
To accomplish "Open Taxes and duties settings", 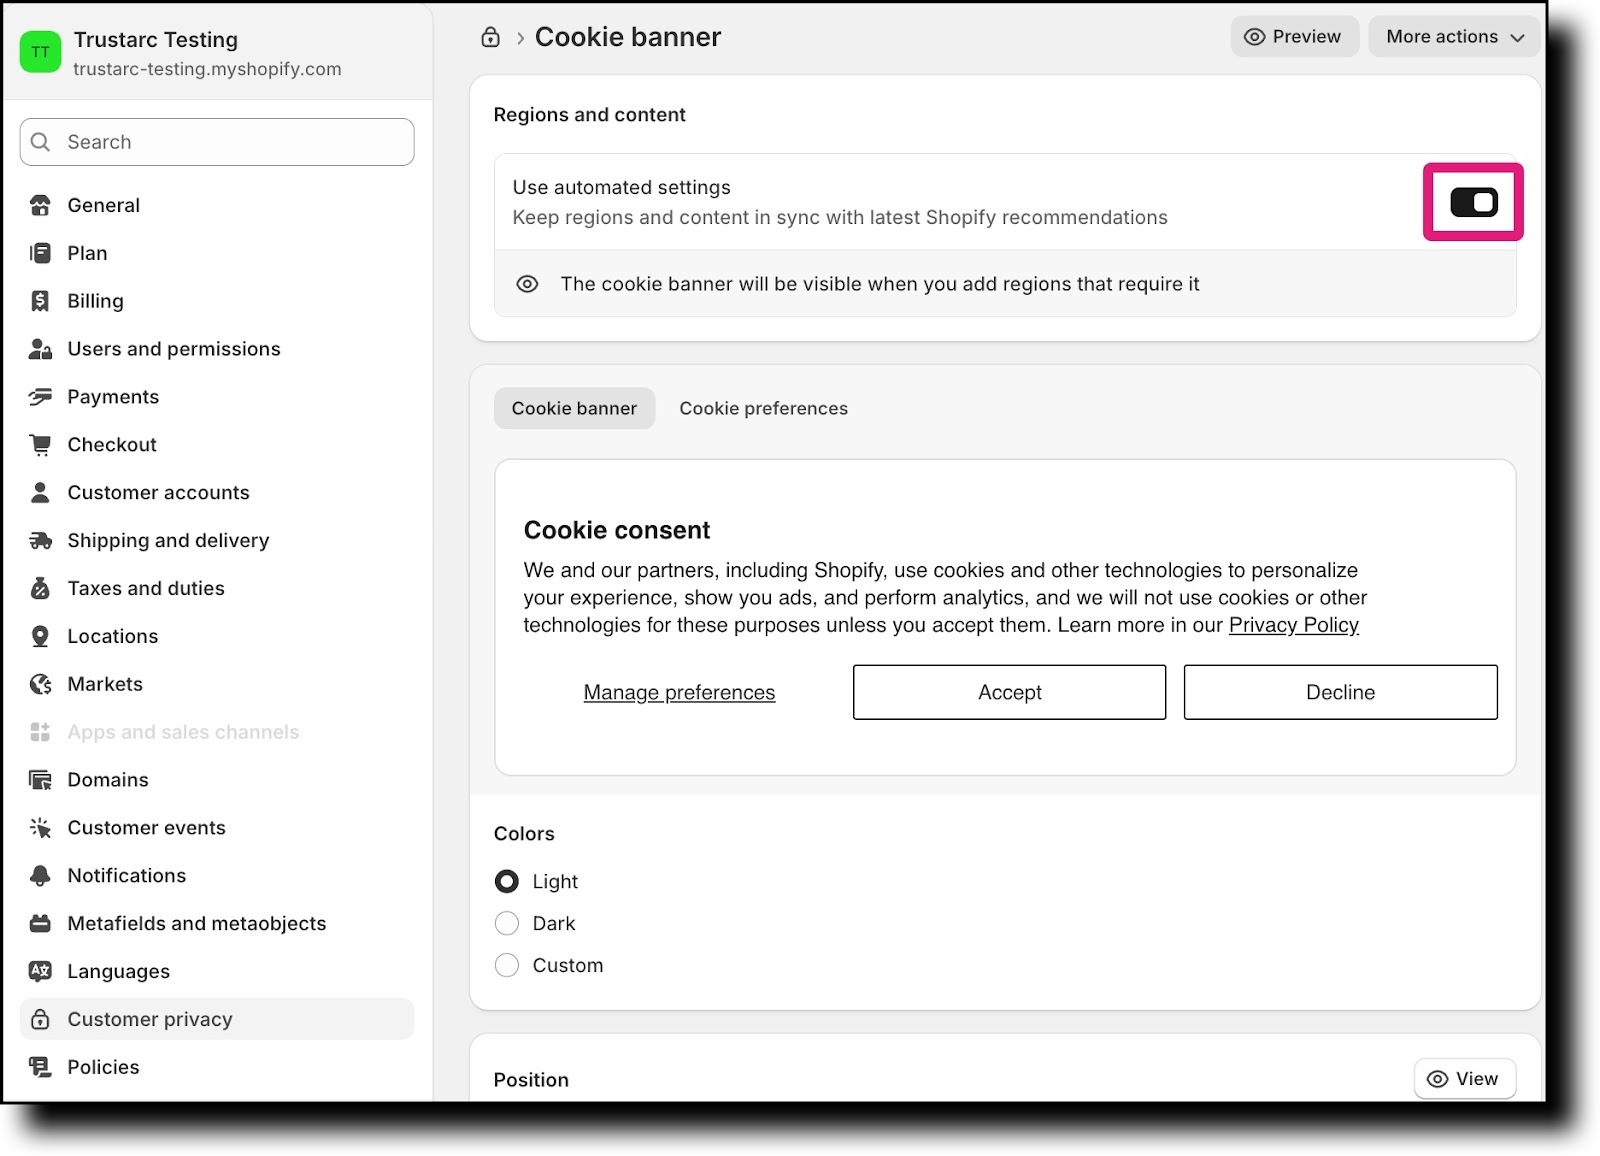I will click(x=217, y=588).
